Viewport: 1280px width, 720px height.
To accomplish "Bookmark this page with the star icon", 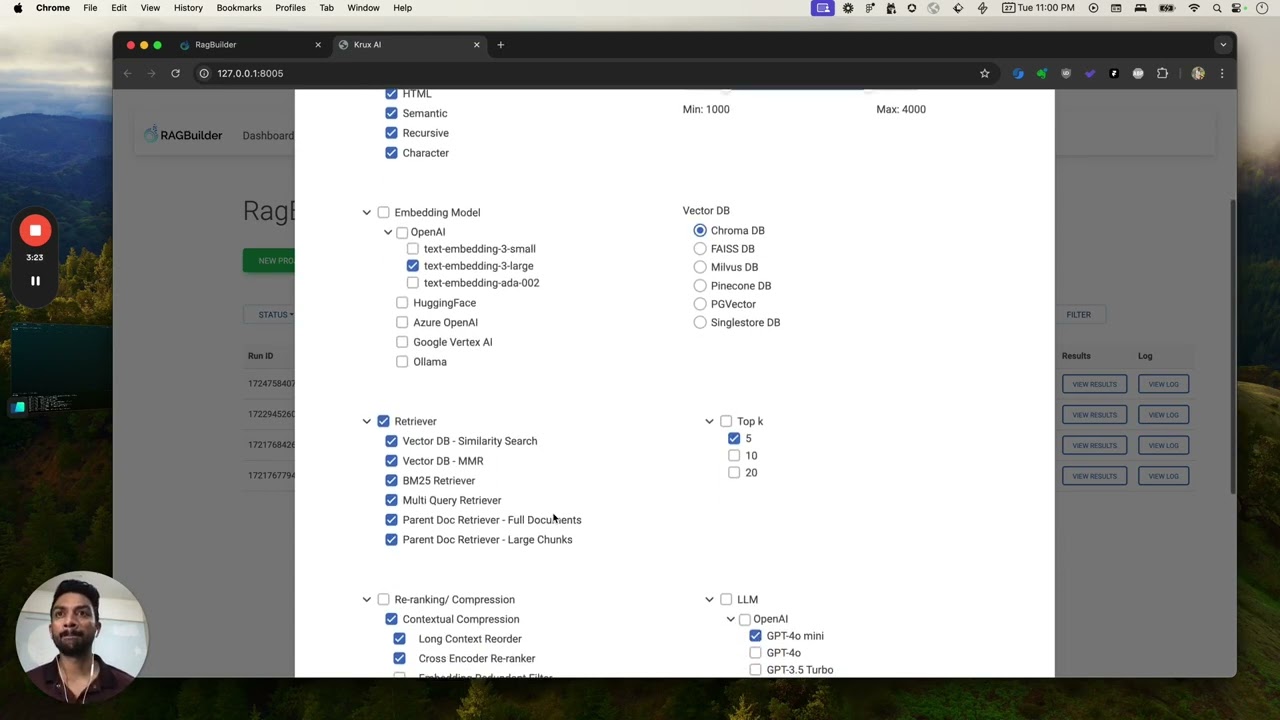I will pyautogui.click(x=984, y=73).
